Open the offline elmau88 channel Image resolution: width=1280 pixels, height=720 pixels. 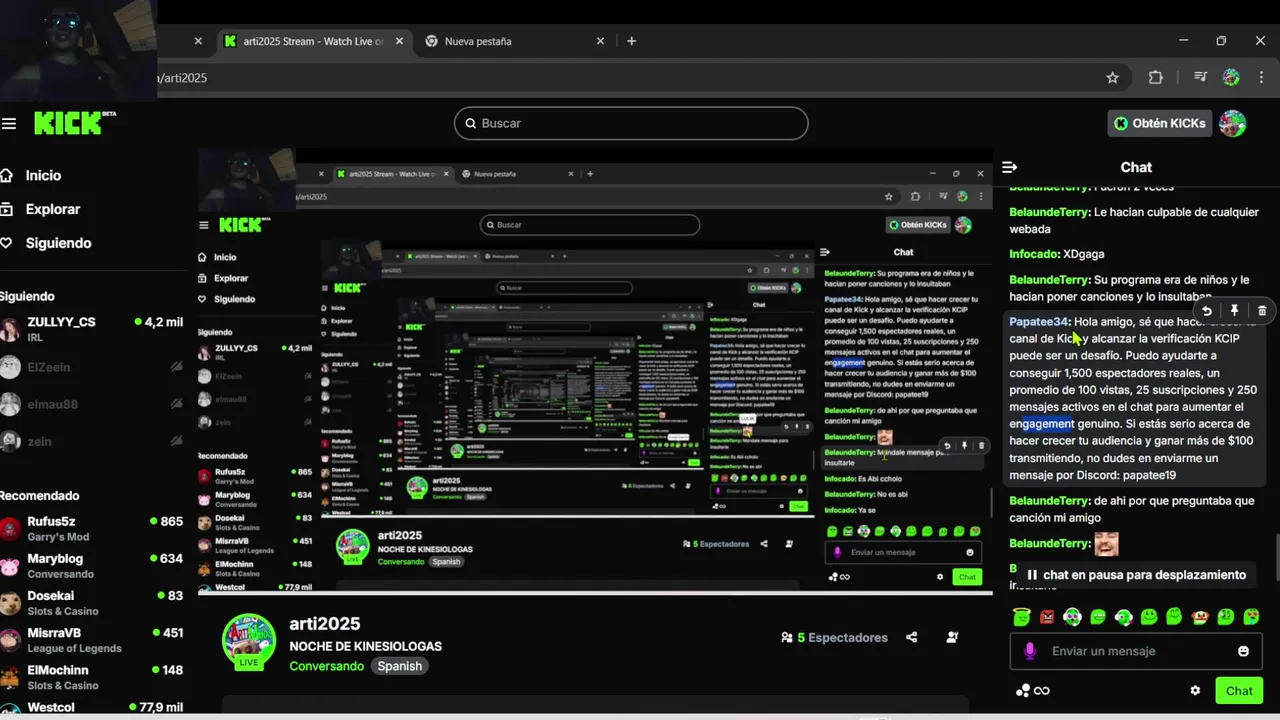tap(92, 404)
